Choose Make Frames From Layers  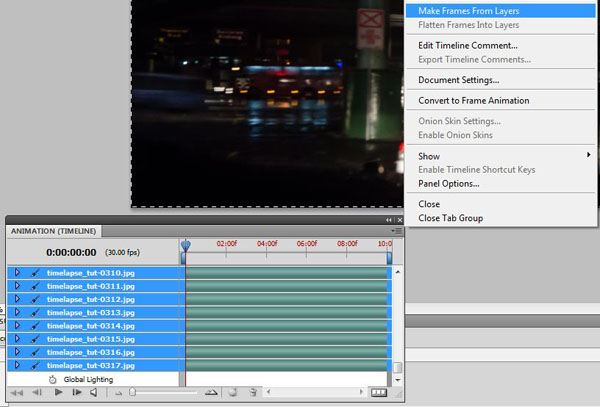[501, 11]
